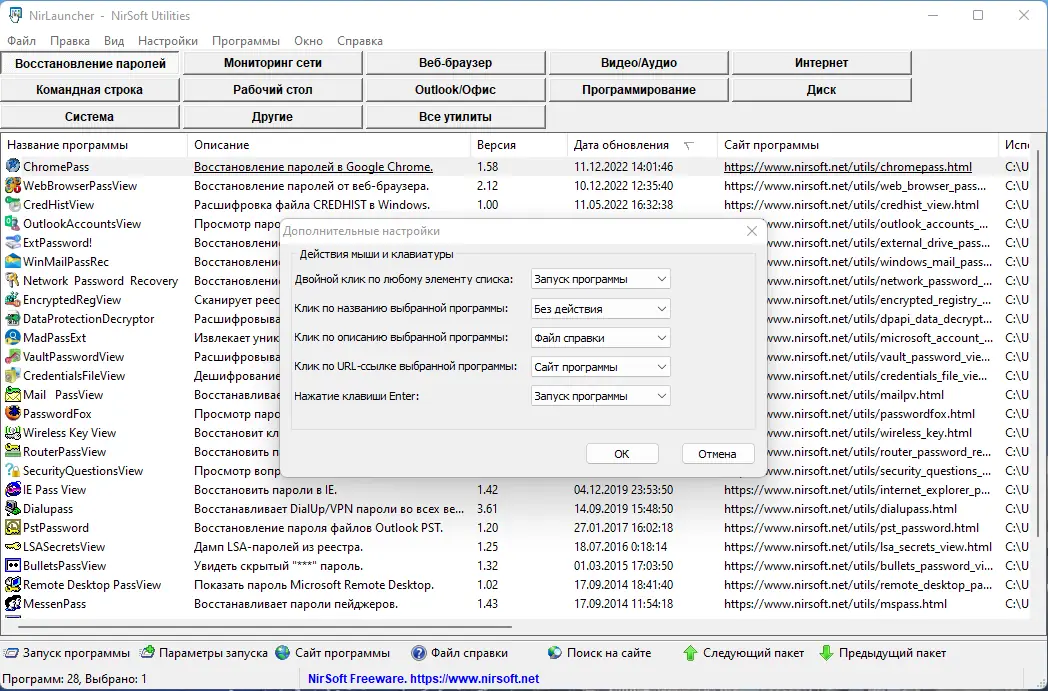This screenshot has width=1048, height=691.
Task: Click the OutlookAccountsView icon
Action: (x=13, y=223)
